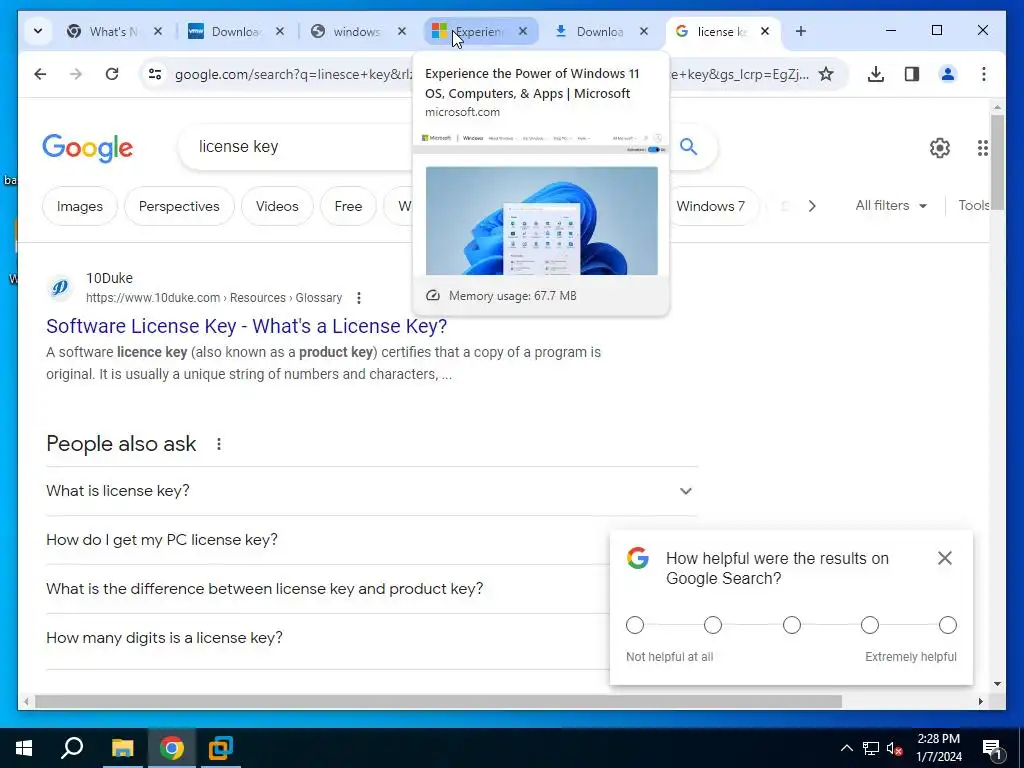This screenshot has height=768, width=1024.
Task: Expand the license key vs product key question
Action: tap(327, 589)
